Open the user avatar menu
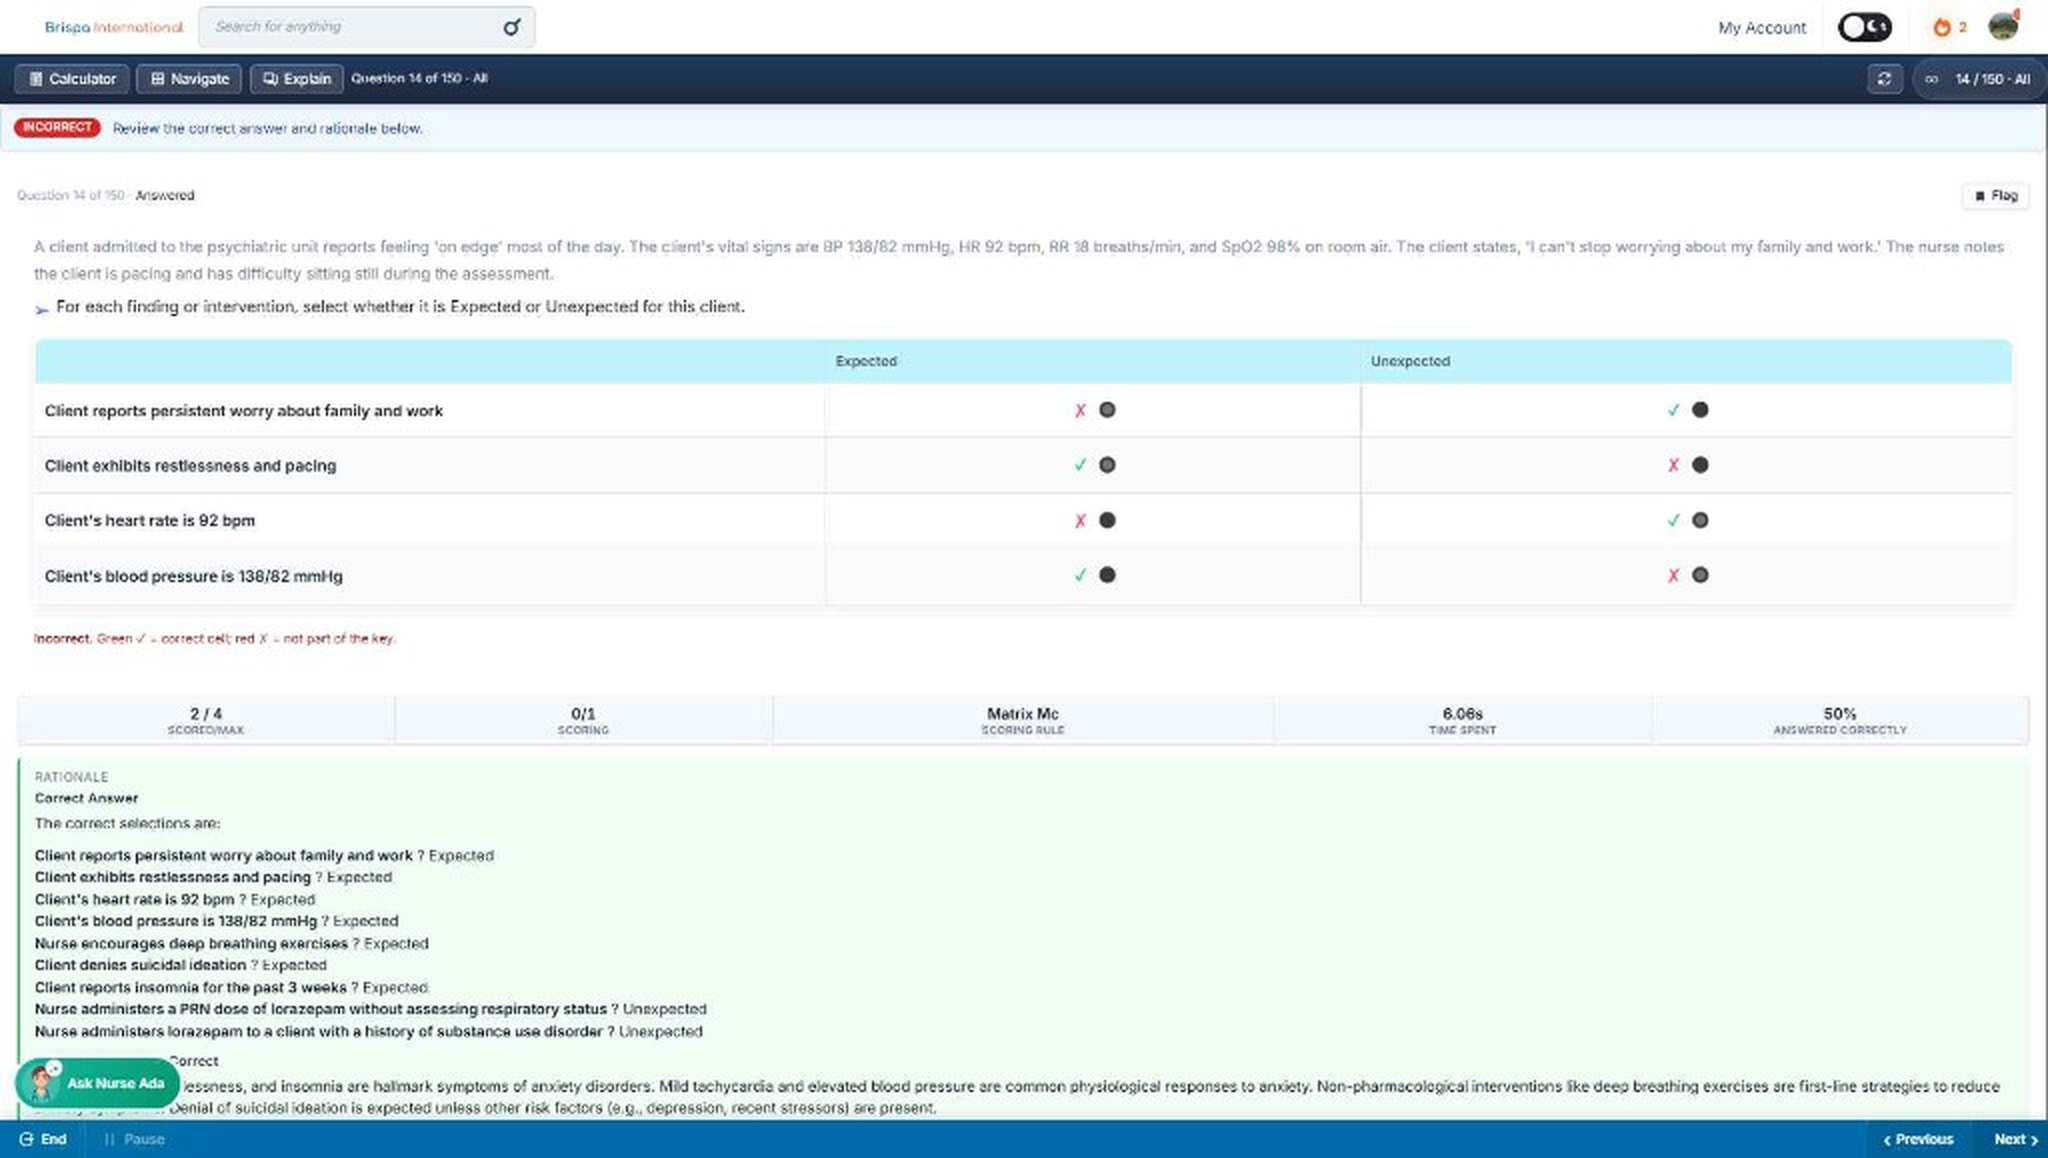This screenshot has height=1158, width=2048. 2003,26
